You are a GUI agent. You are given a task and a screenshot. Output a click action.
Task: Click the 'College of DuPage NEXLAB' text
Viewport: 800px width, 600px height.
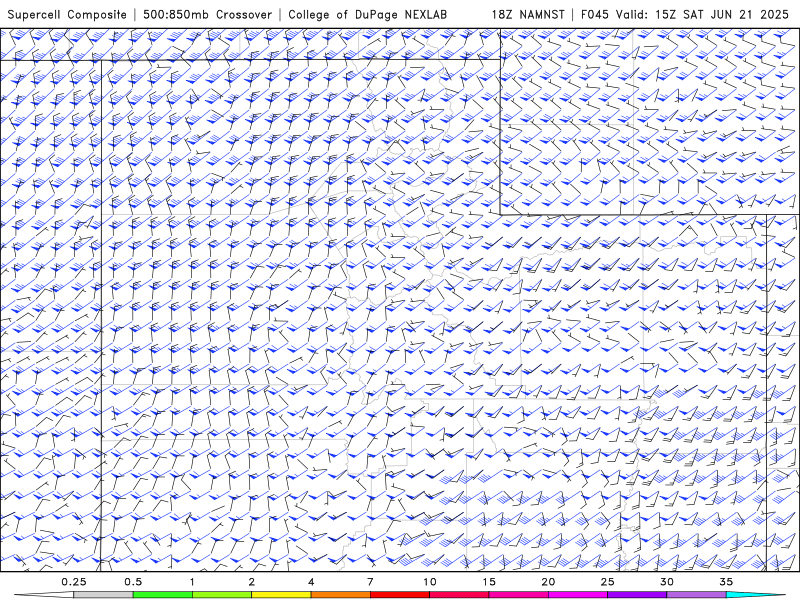[x=367, y=15]
